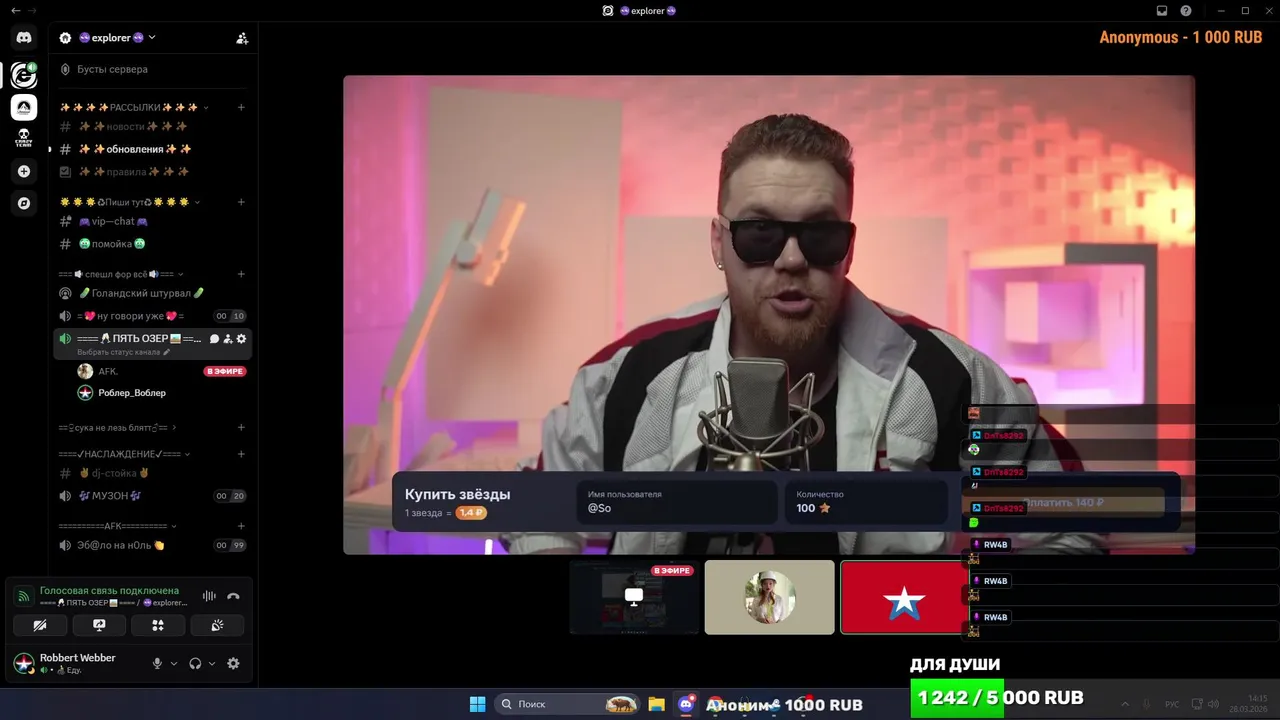Open help icon in title bar
Screen dimensions: 1280x720
tap(1186, 10)
